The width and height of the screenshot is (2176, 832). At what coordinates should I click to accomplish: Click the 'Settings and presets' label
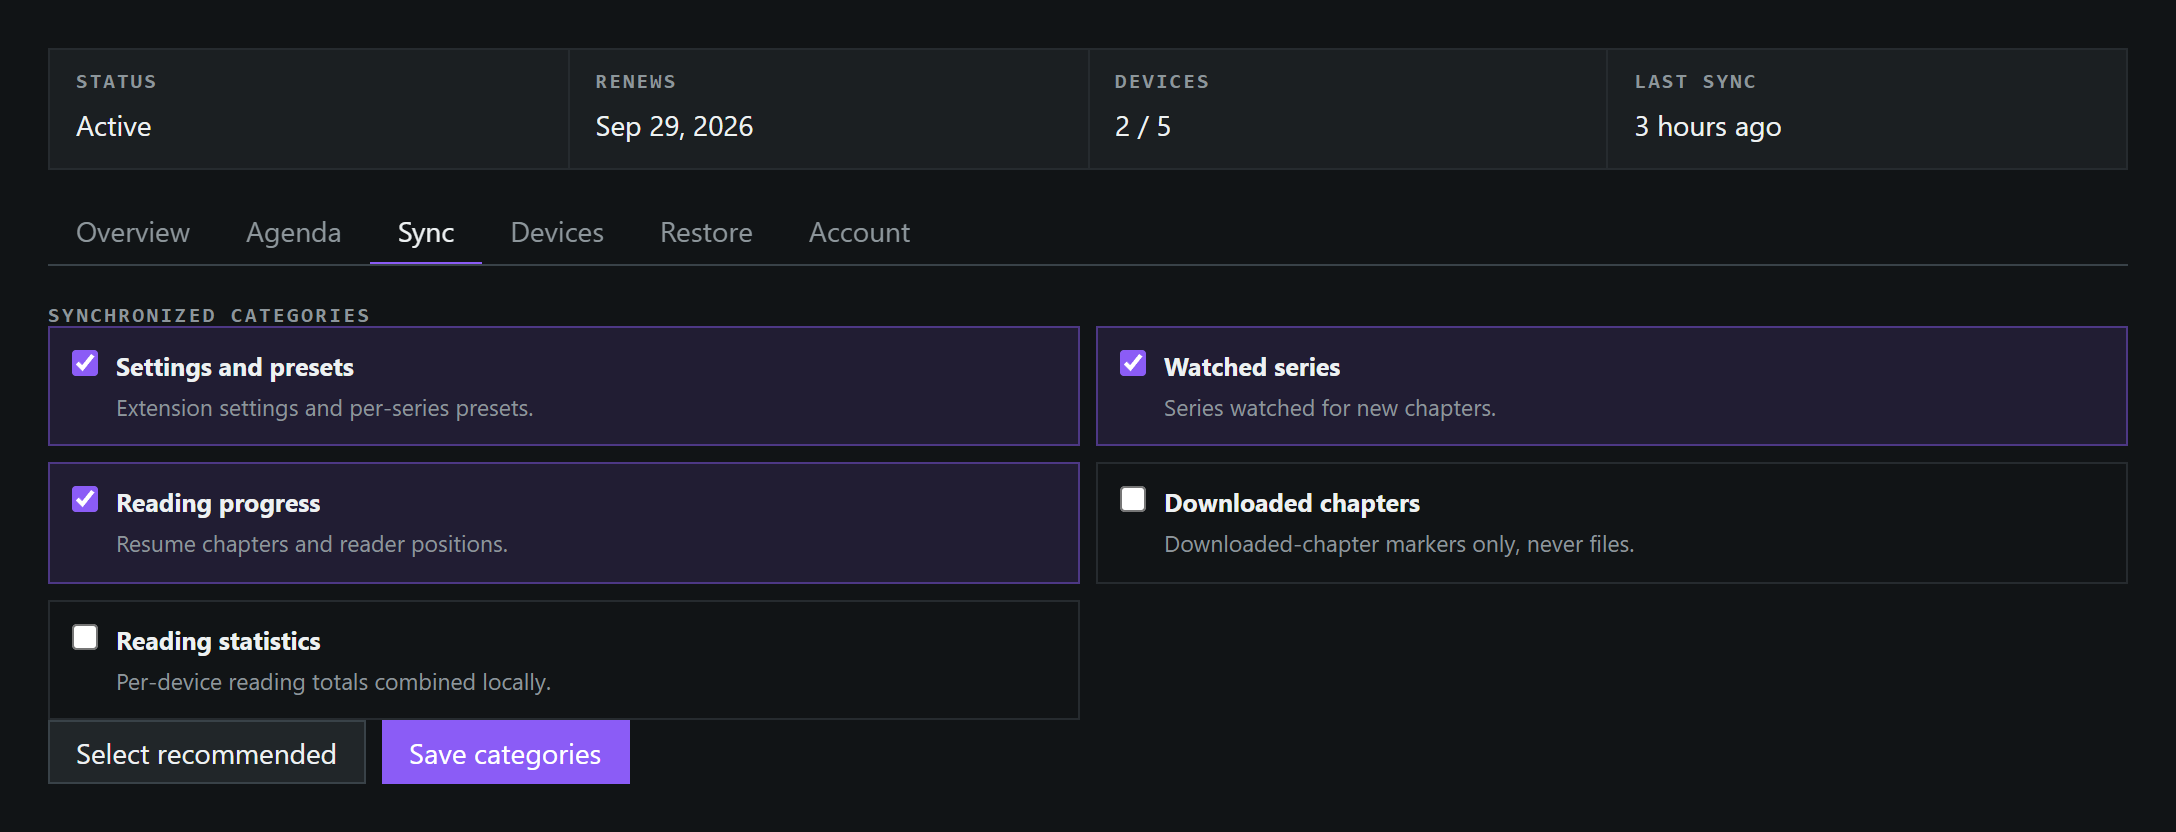(x=235, y=367)
